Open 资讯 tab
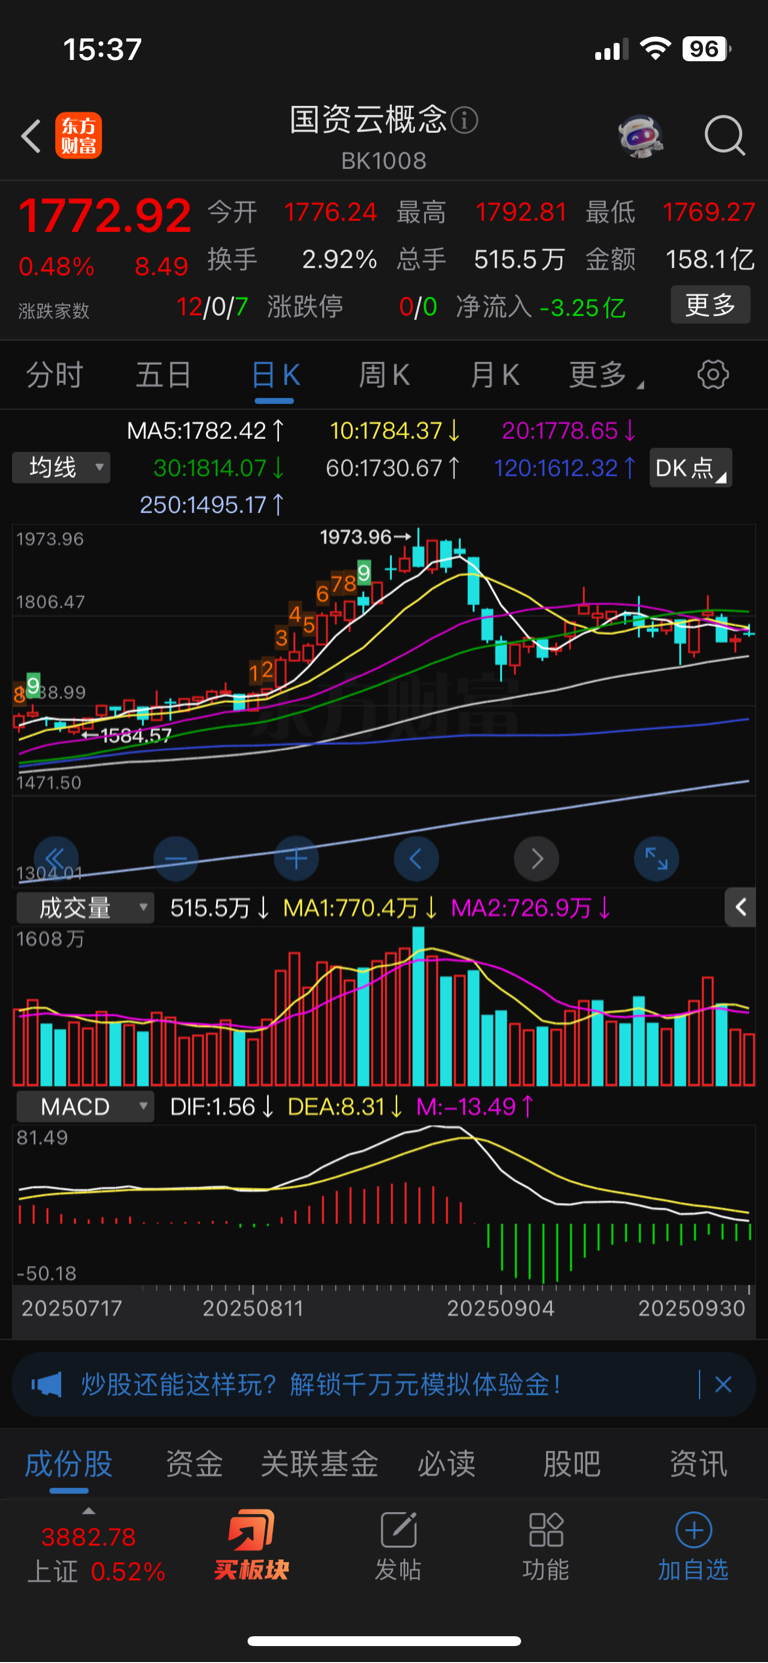This screenshot has height=1663, width=768. (x=698, y=1464)
